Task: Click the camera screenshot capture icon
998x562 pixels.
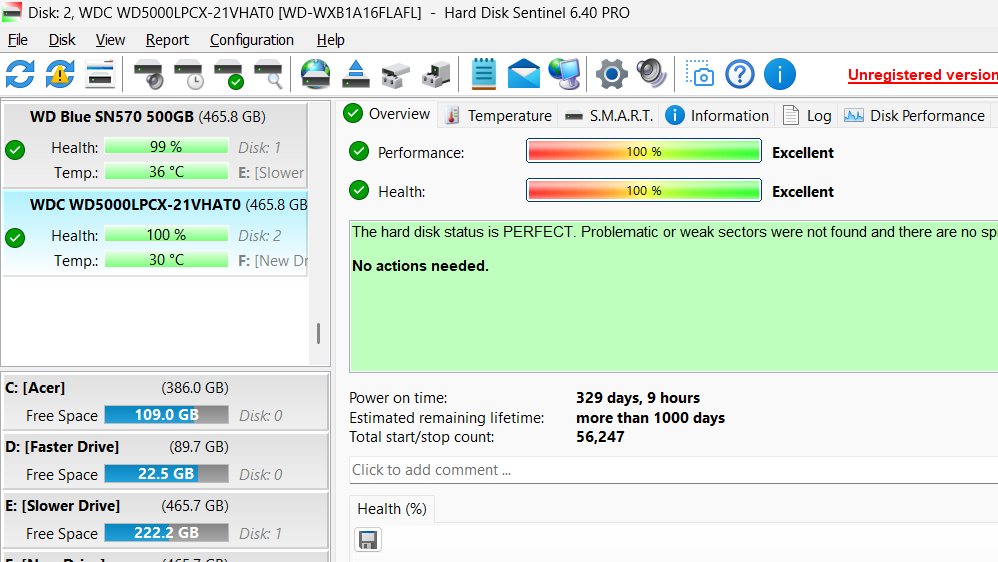Action: coord(699,74)
